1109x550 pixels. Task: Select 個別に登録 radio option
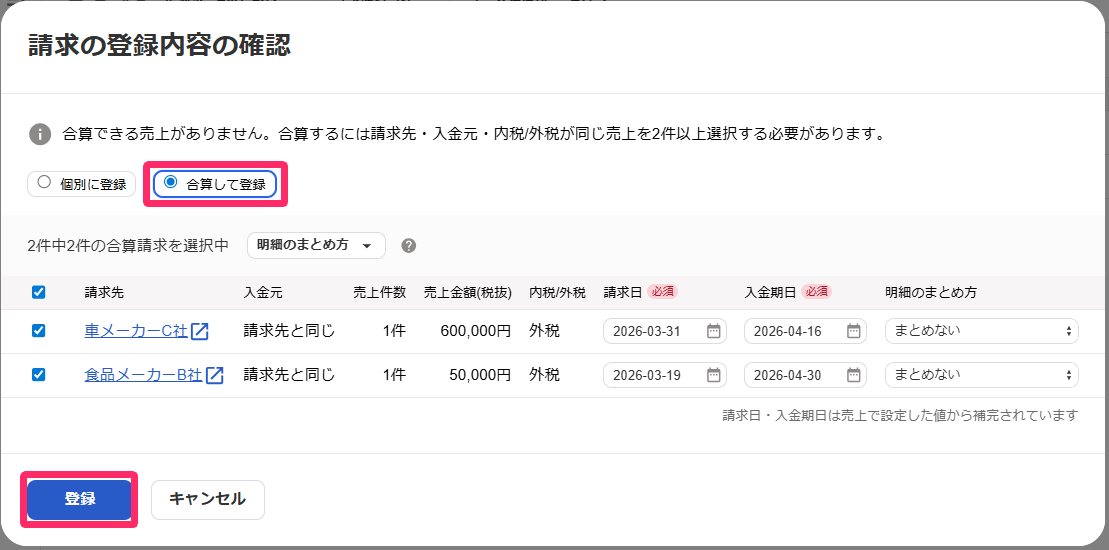pos(81,184)
